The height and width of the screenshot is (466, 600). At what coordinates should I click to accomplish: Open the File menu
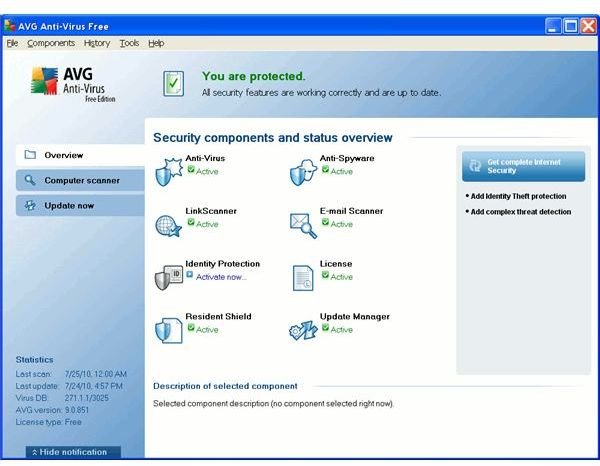click(12, 43)
